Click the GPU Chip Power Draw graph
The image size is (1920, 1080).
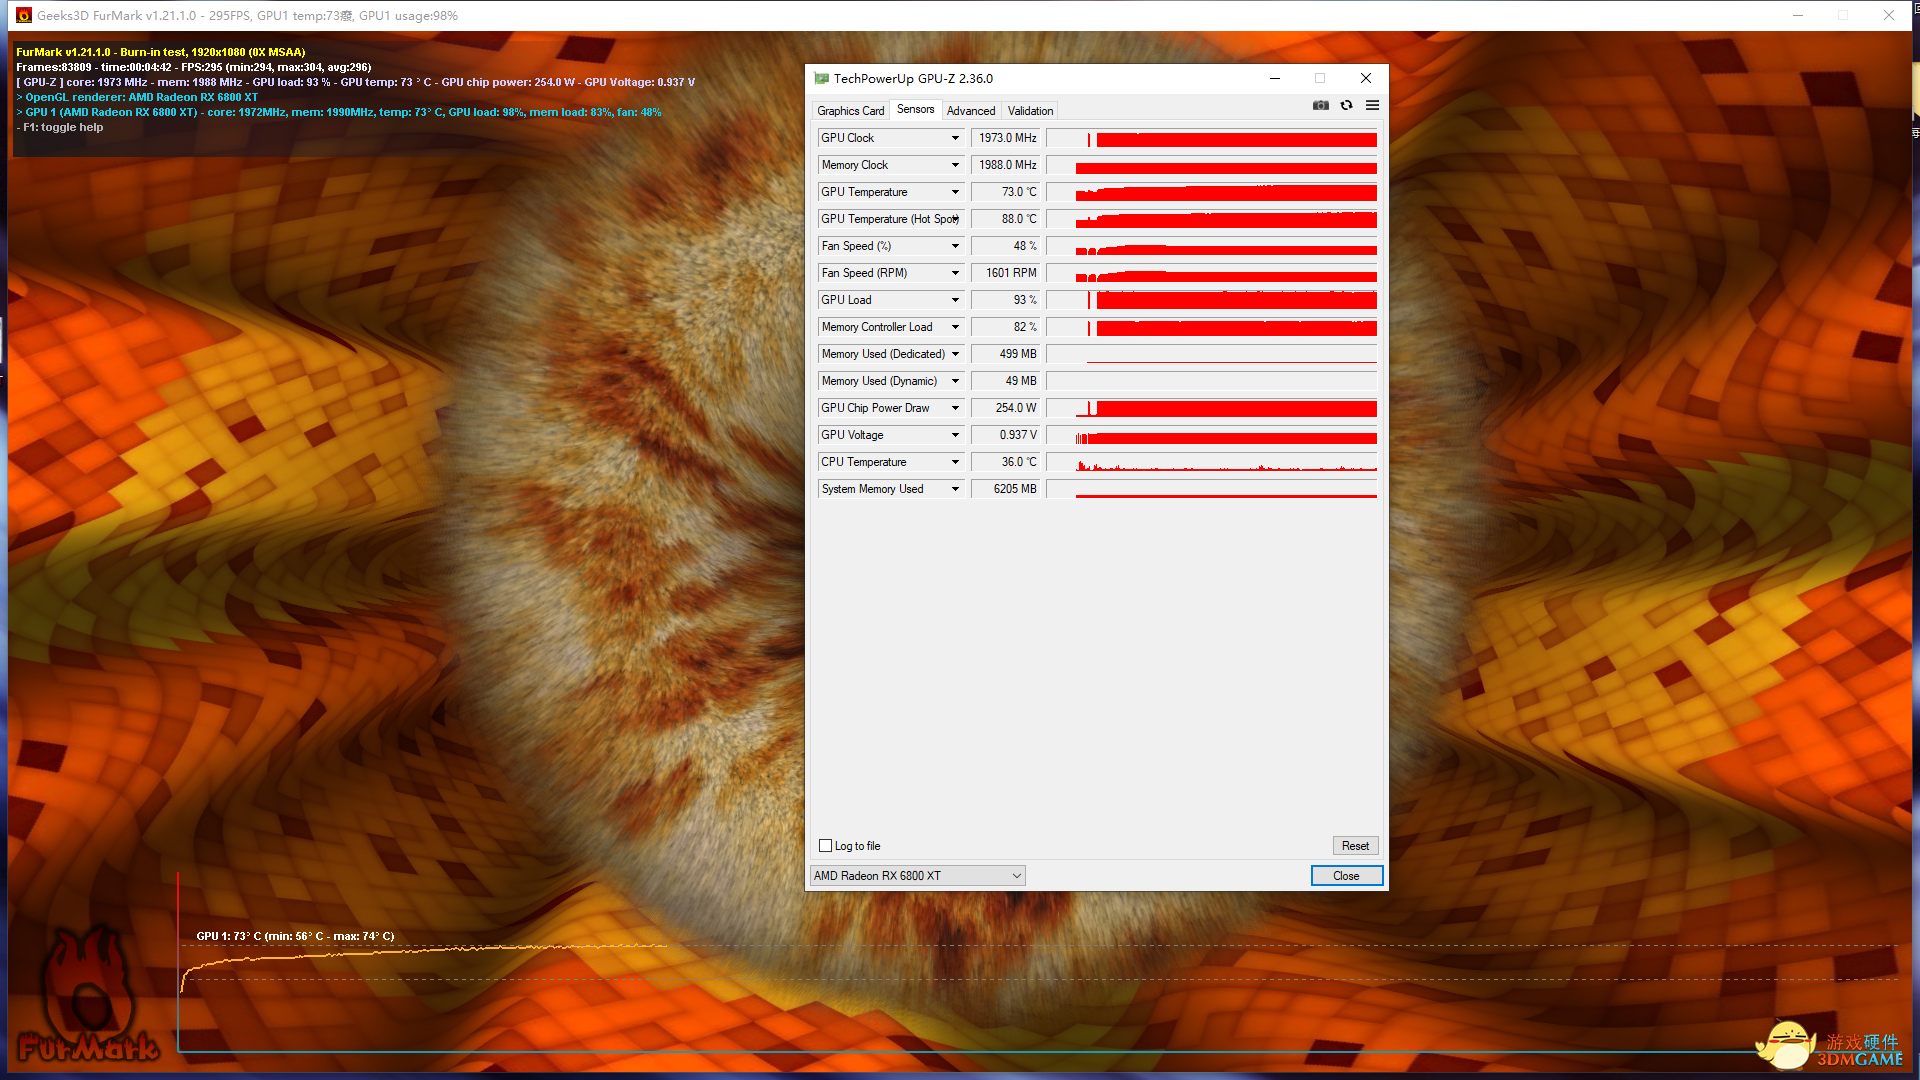click(x=1212, y=409)
